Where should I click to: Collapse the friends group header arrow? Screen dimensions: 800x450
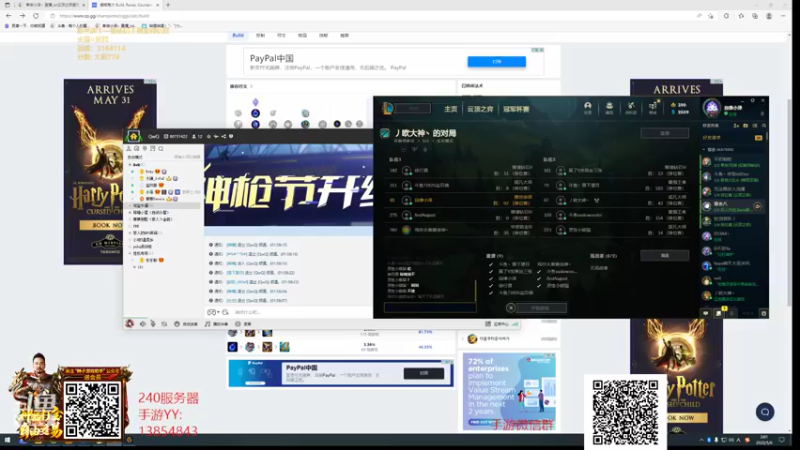point(704,149)
